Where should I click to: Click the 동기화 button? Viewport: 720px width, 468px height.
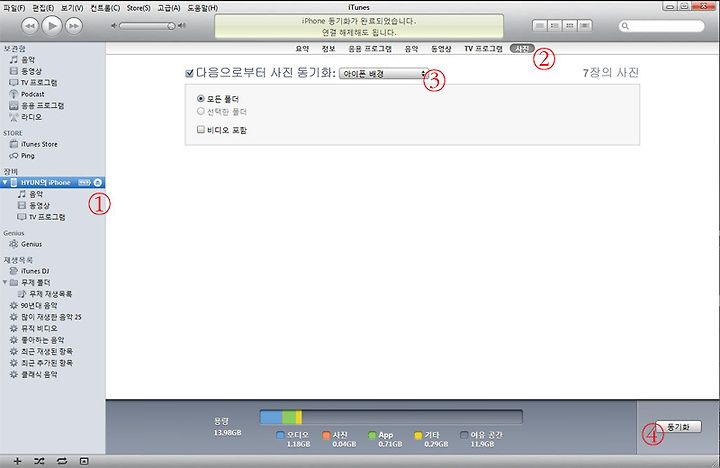pos(678,427)
